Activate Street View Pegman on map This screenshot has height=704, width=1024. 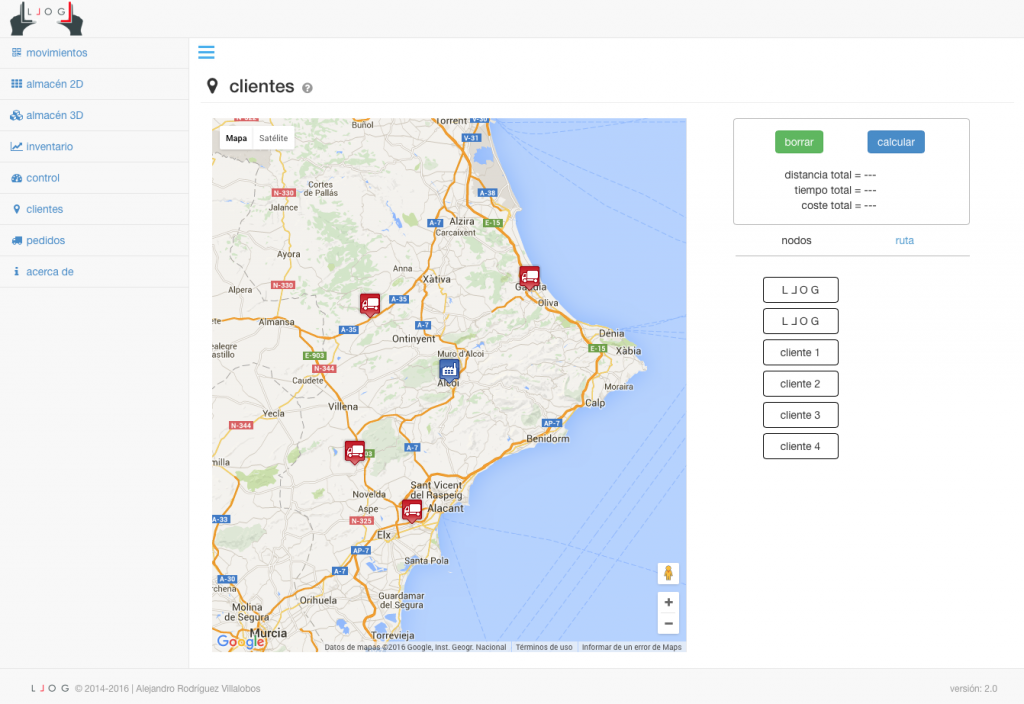[668, 573]
